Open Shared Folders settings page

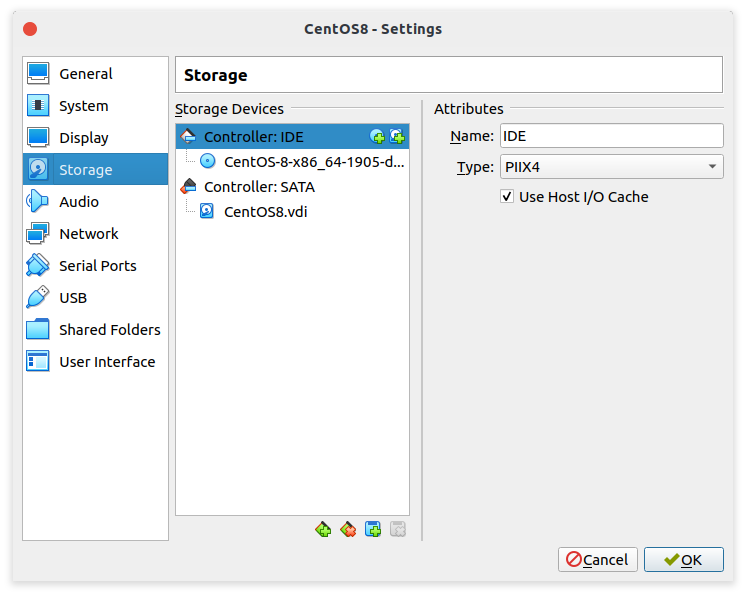coord(95,330)
